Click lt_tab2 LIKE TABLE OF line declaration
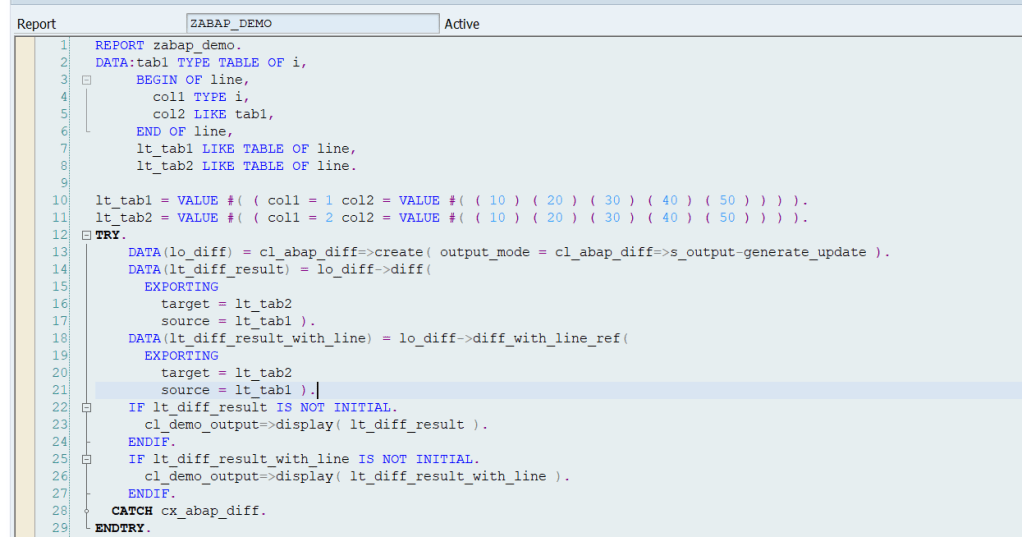 pos(246,166)
